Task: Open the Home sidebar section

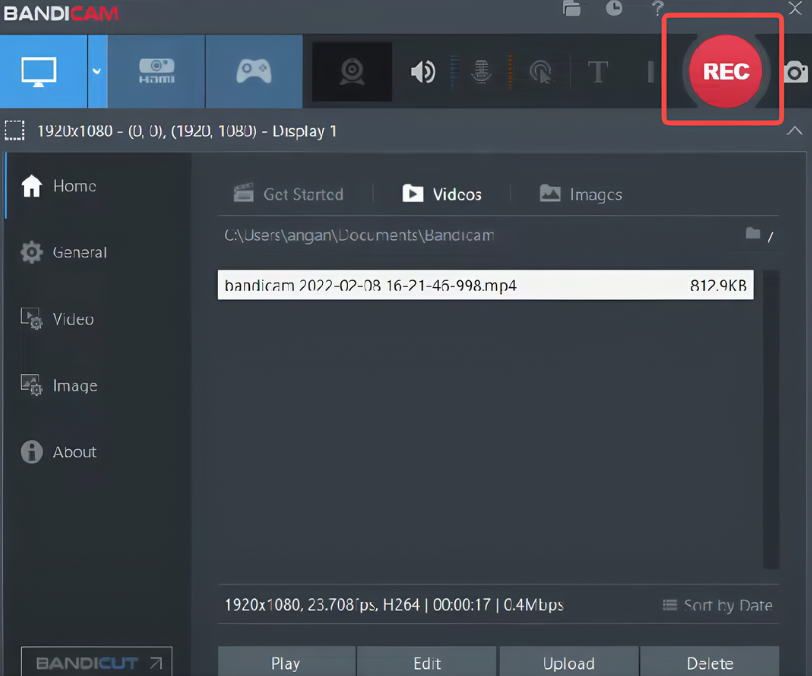Action: [59, 186]
